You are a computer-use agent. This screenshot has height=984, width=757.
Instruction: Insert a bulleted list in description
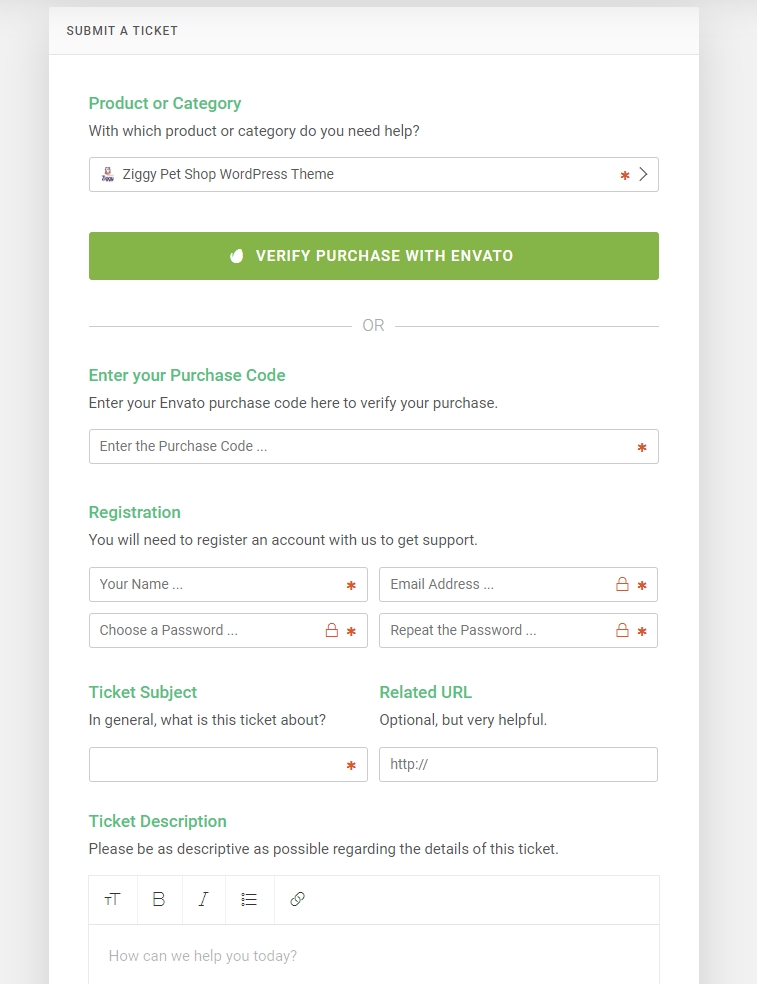pos(249,900)
